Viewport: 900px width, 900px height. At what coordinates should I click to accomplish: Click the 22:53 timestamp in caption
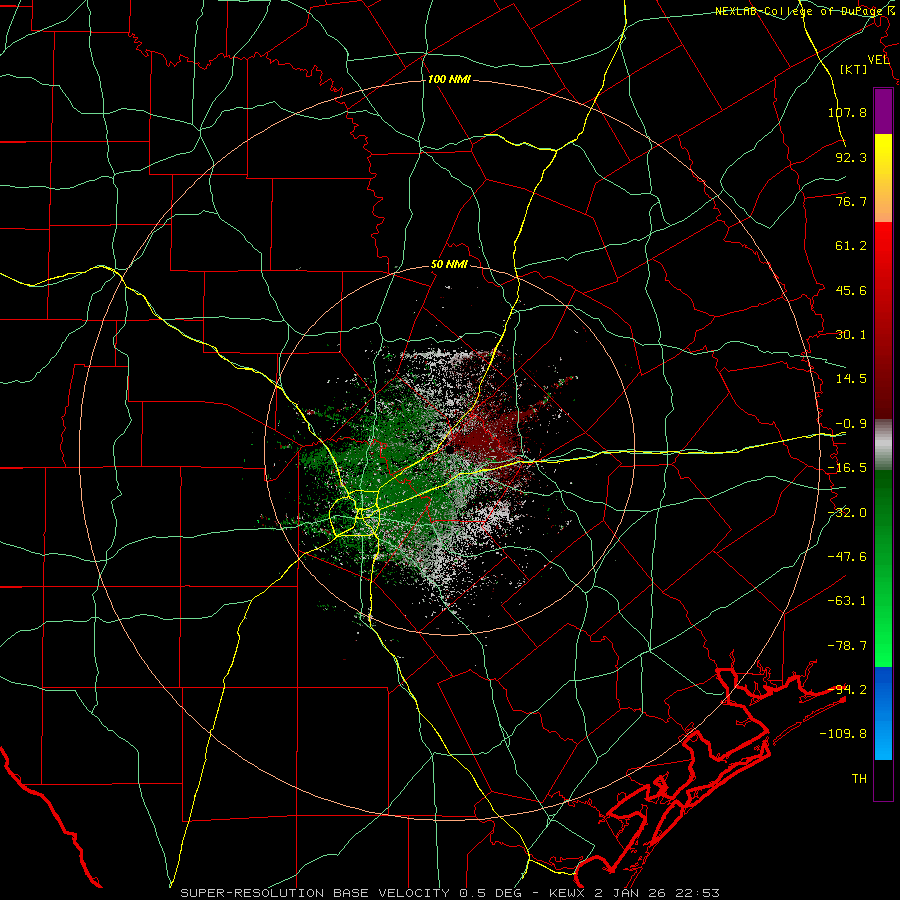point(699,893)
